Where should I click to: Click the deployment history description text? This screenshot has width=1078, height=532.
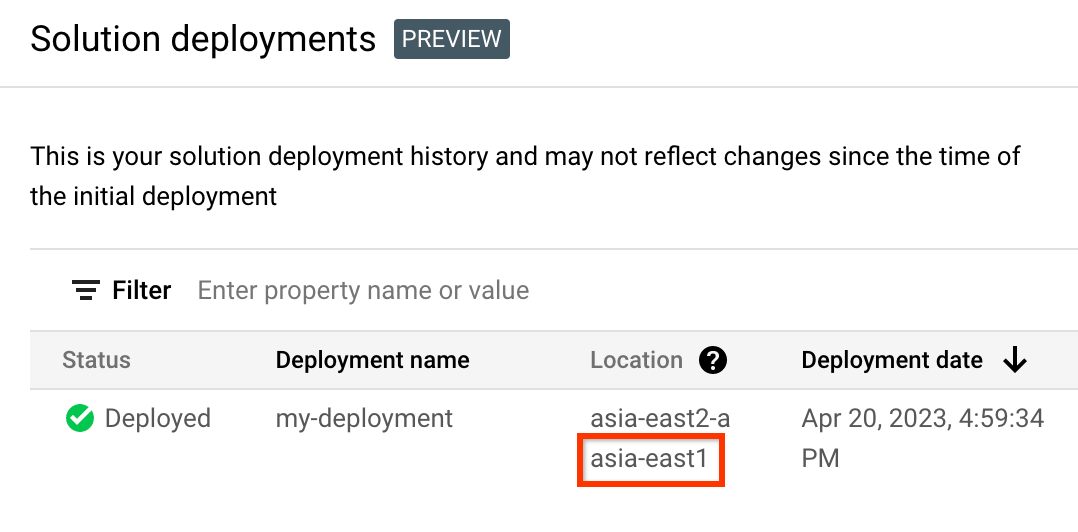click(x=525, y=157)
